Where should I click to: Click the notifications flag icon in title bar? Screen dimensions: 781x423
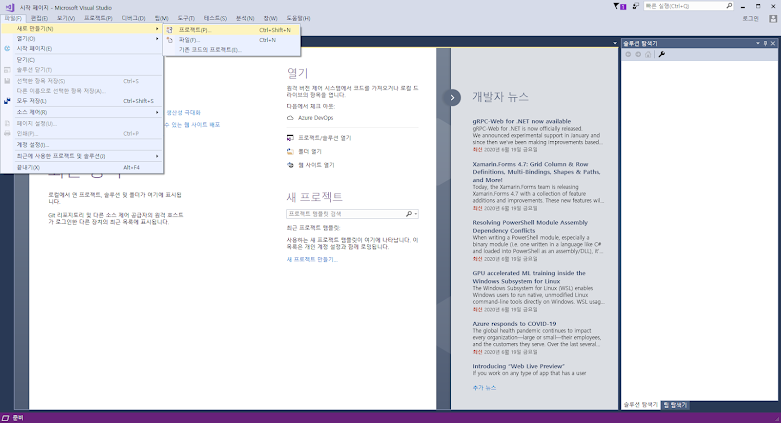click(x=619, y=6)
